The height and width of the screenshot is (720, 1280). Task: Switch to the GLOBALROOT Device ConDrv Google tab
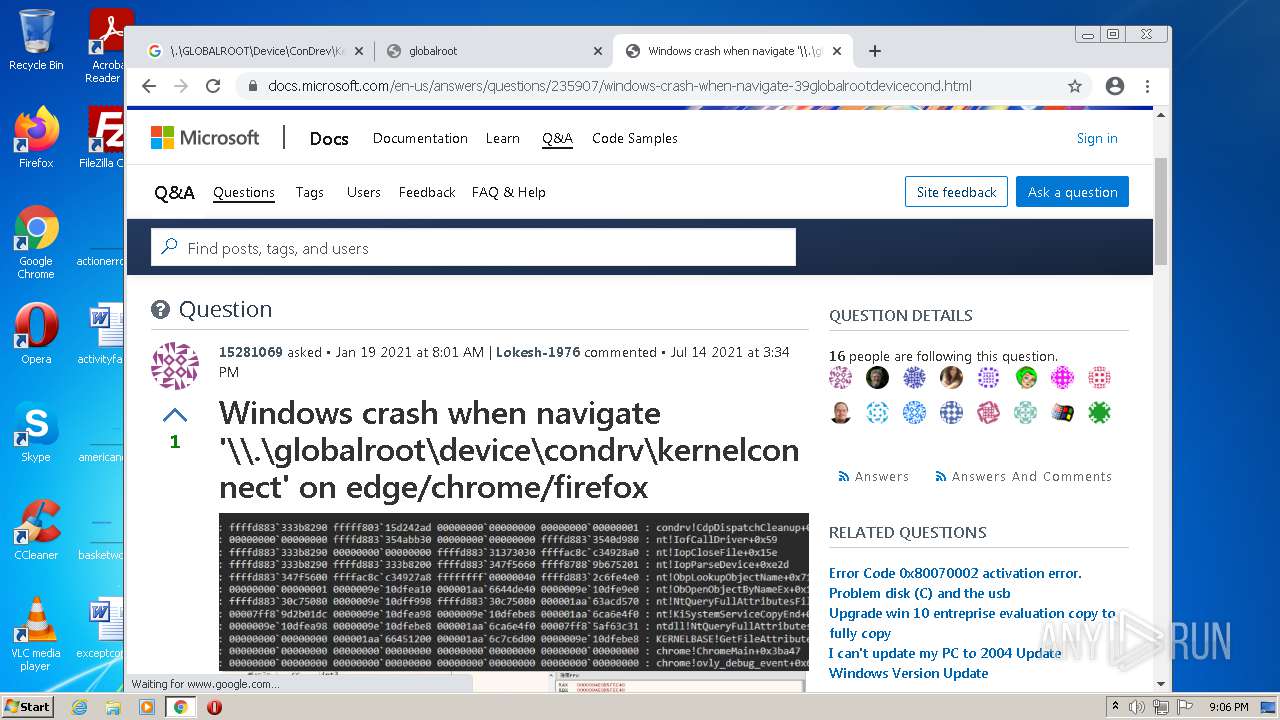[255, 51]
